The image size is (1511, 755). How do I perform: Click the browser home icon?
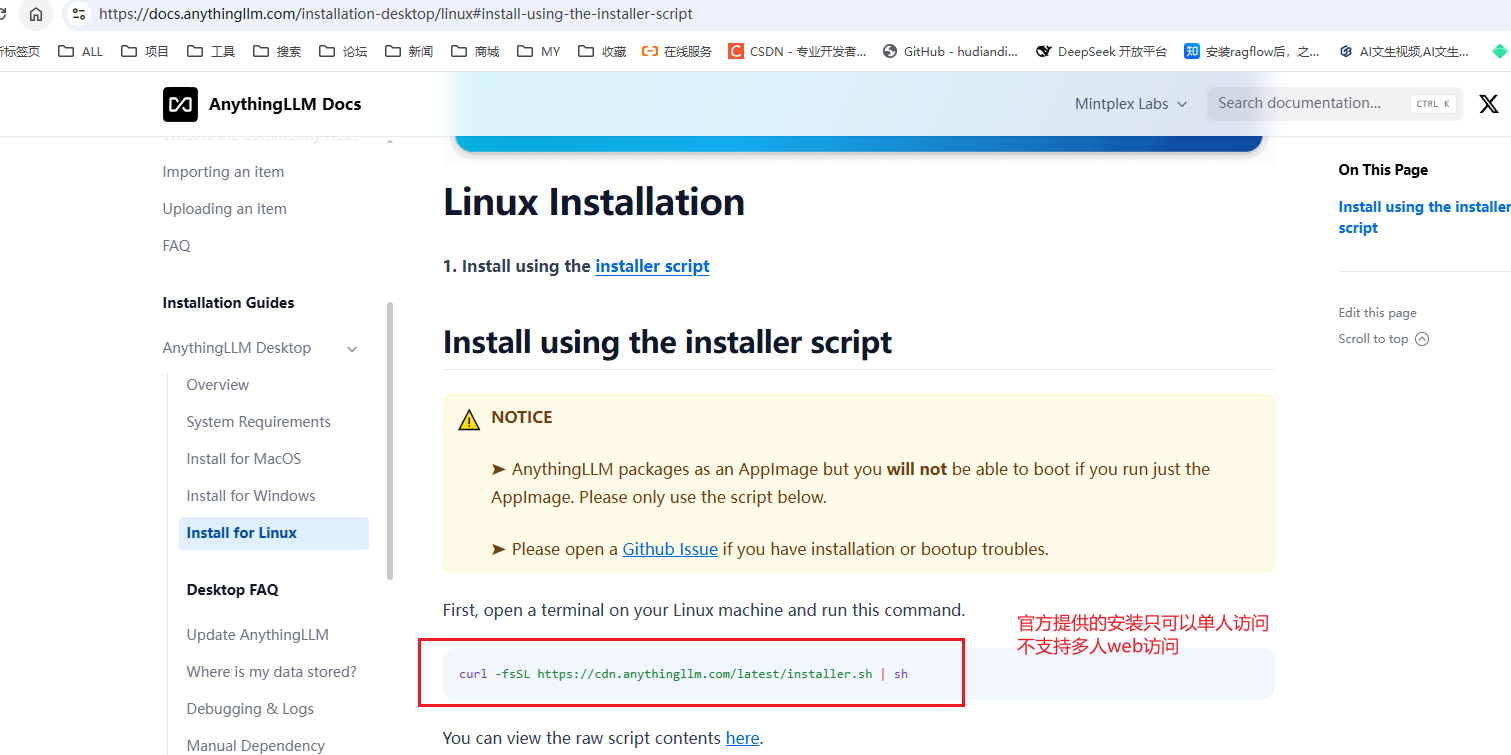(x=36, y=14)
